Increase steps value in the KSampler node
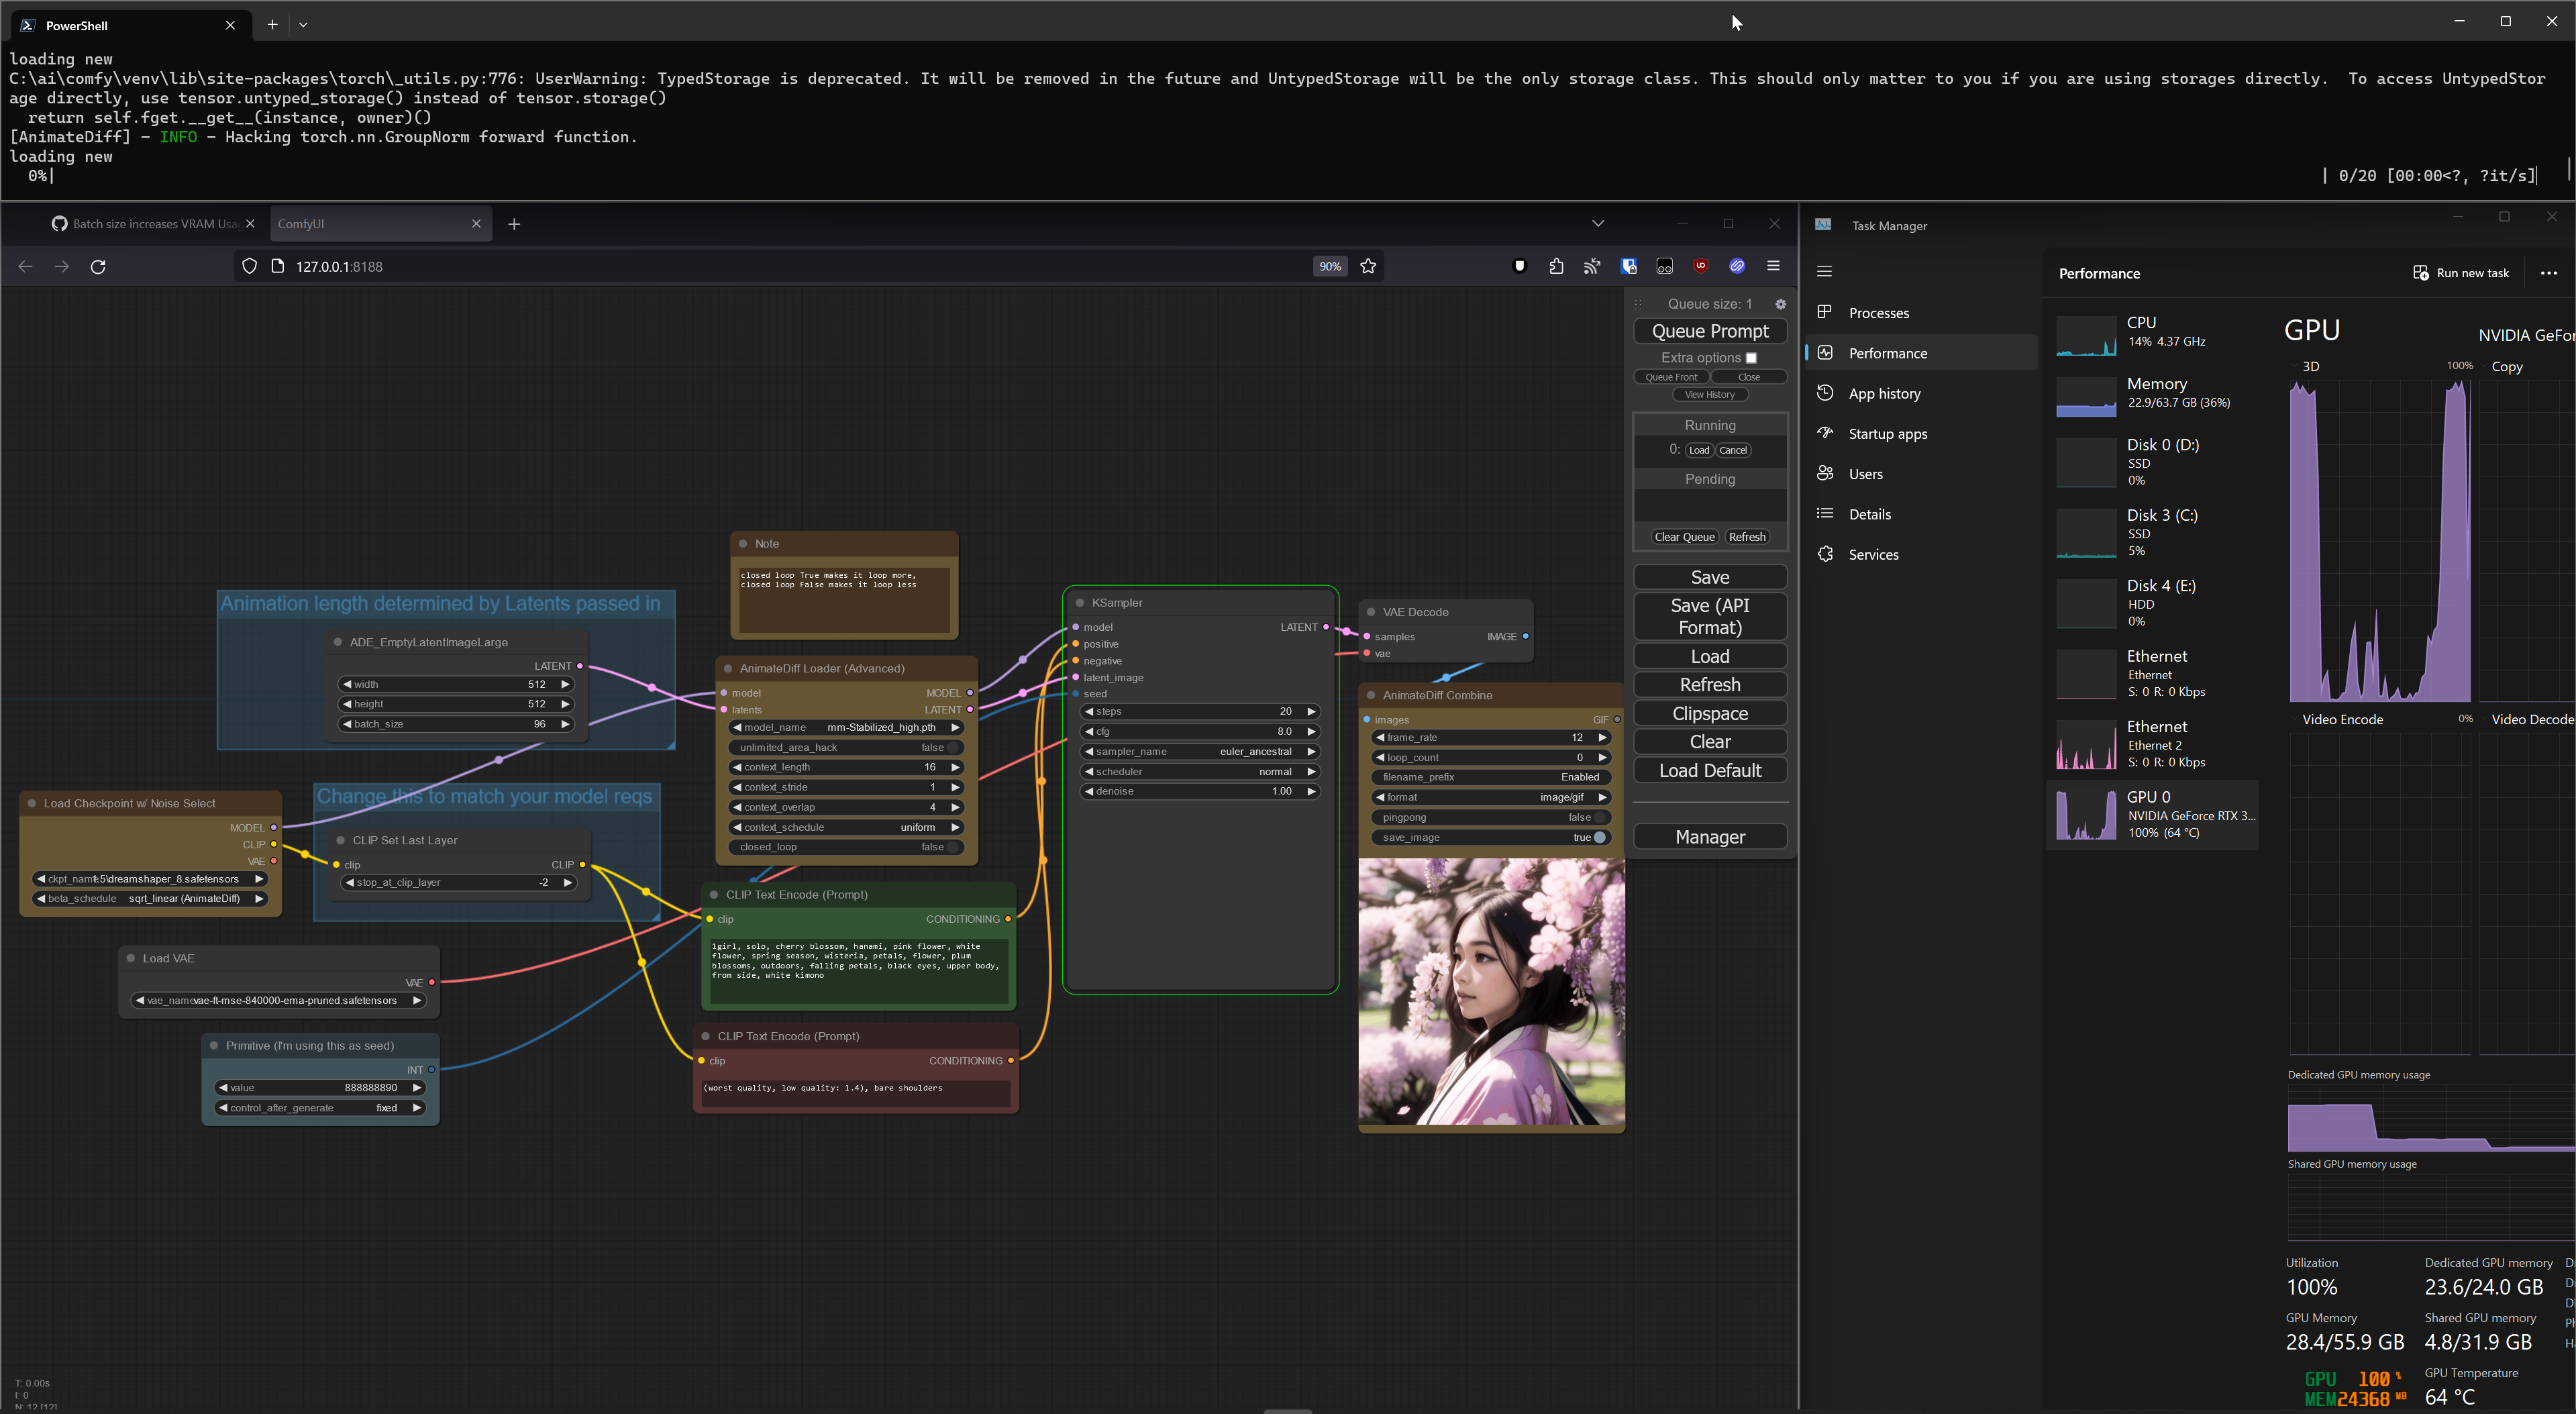Screen dimensions: 2576x1414 pyautogui.click(x=1311, y=711)
